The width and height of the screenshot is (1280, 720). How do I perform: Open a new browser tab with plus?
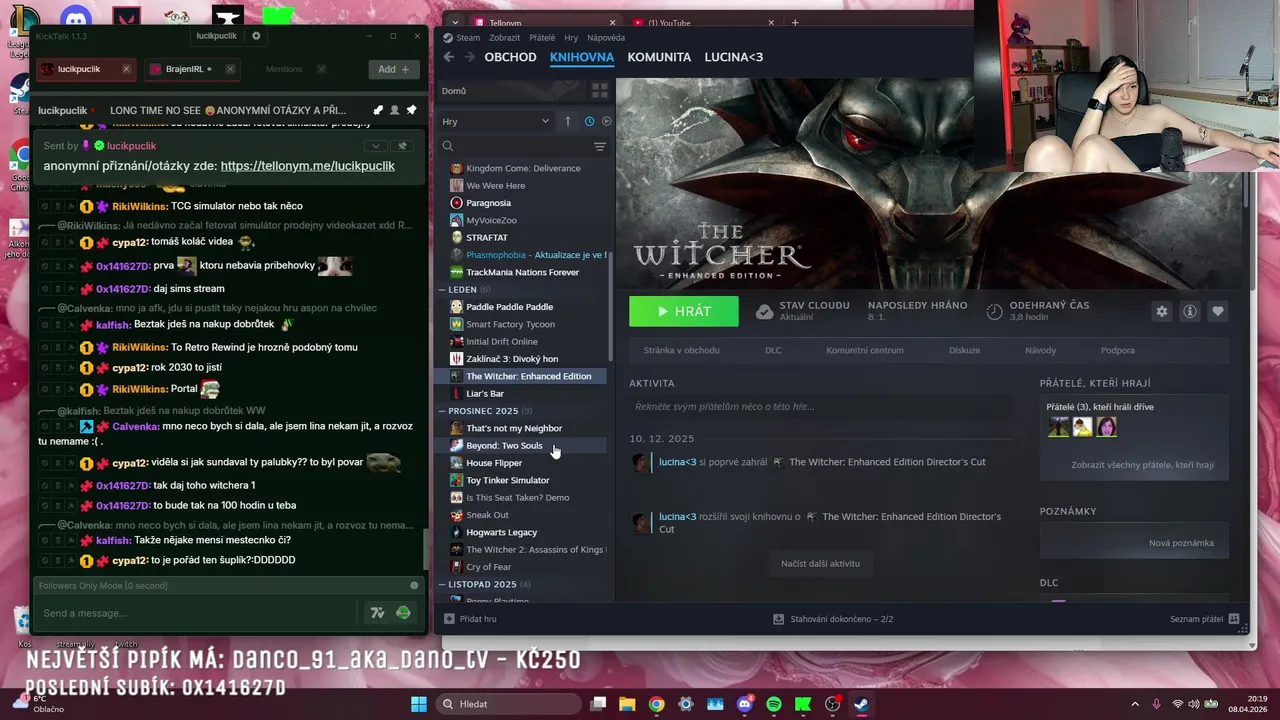tap(795, 23)
